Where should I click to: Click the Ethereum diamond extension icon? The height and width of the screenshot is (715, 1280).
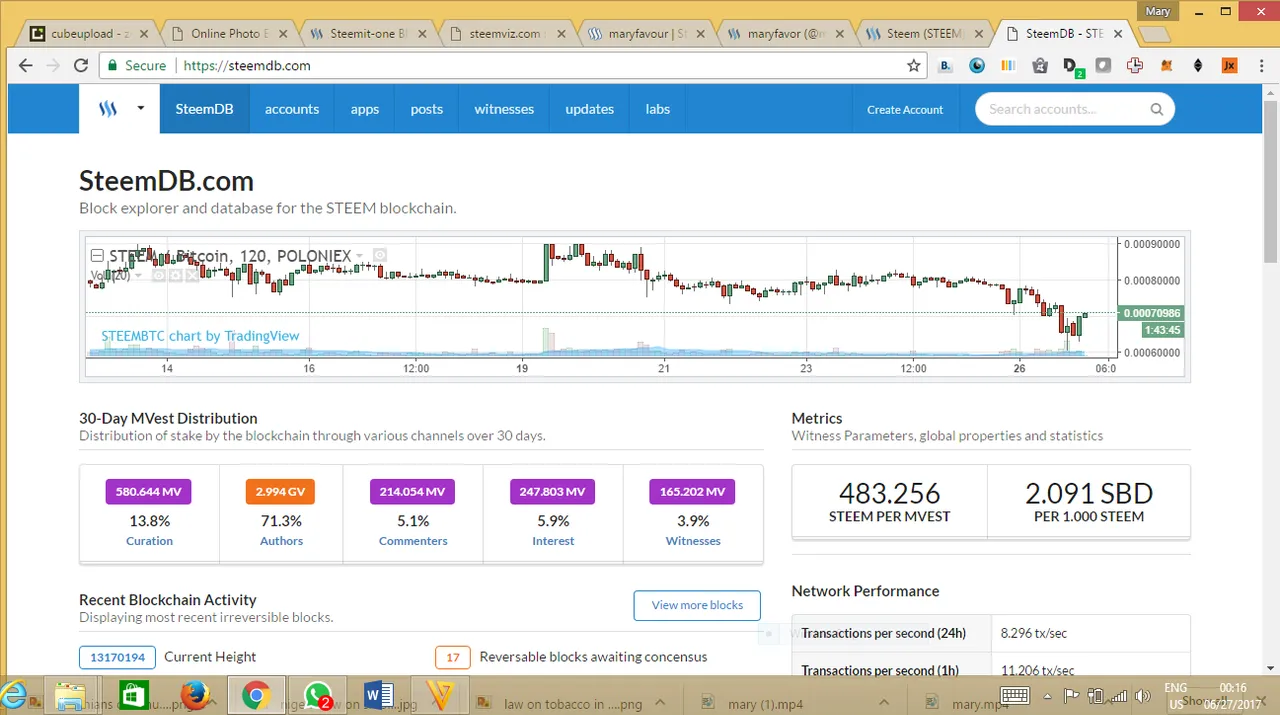pyautogui.click(x=1198, y=66)
